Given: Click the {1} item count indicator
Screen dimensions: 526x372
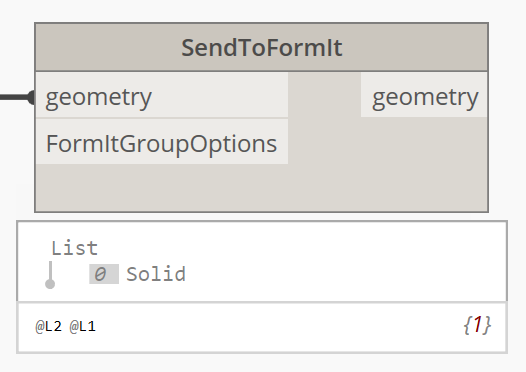Looking at the screenshot, I should coord(477,325).
